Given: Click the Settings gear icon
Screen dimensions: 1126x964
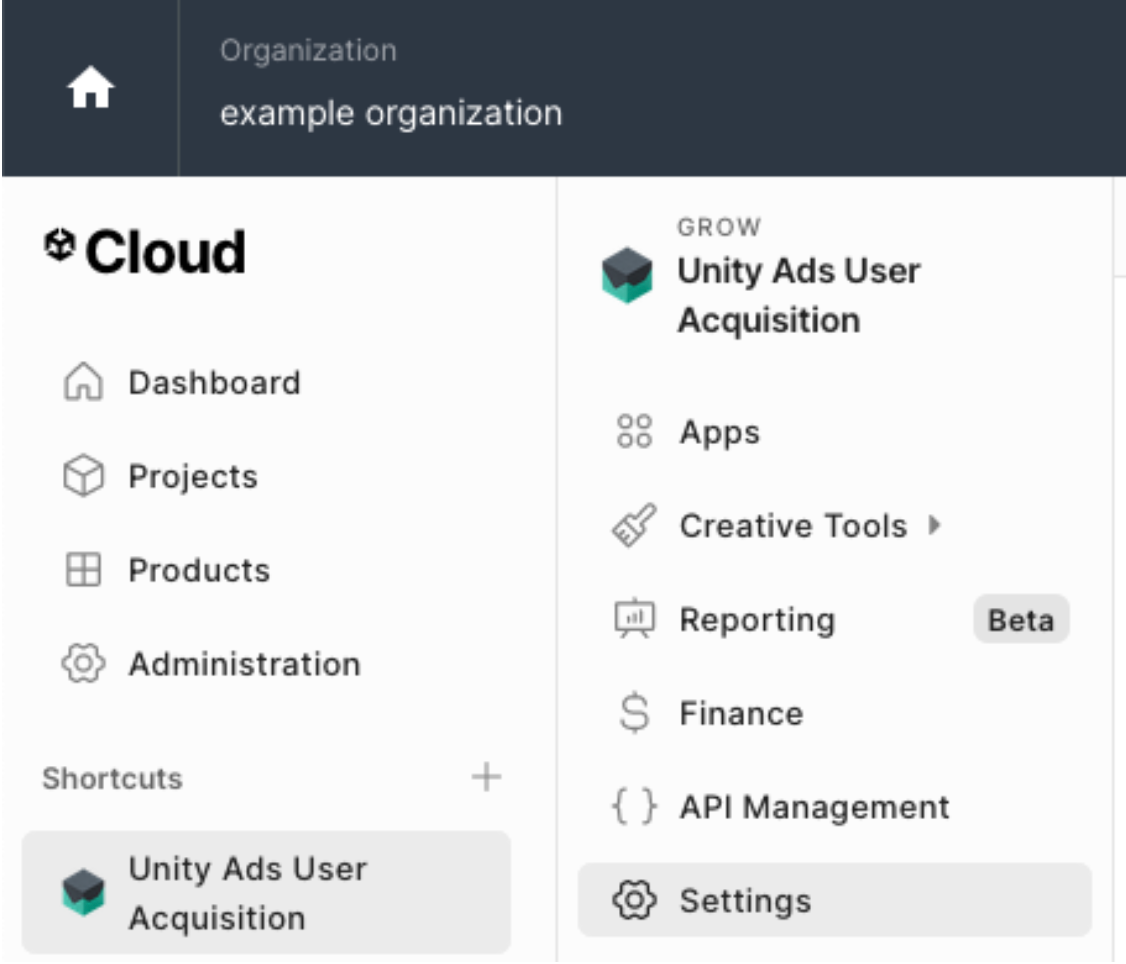Looking at the screenshot, I should coord(634,900).
